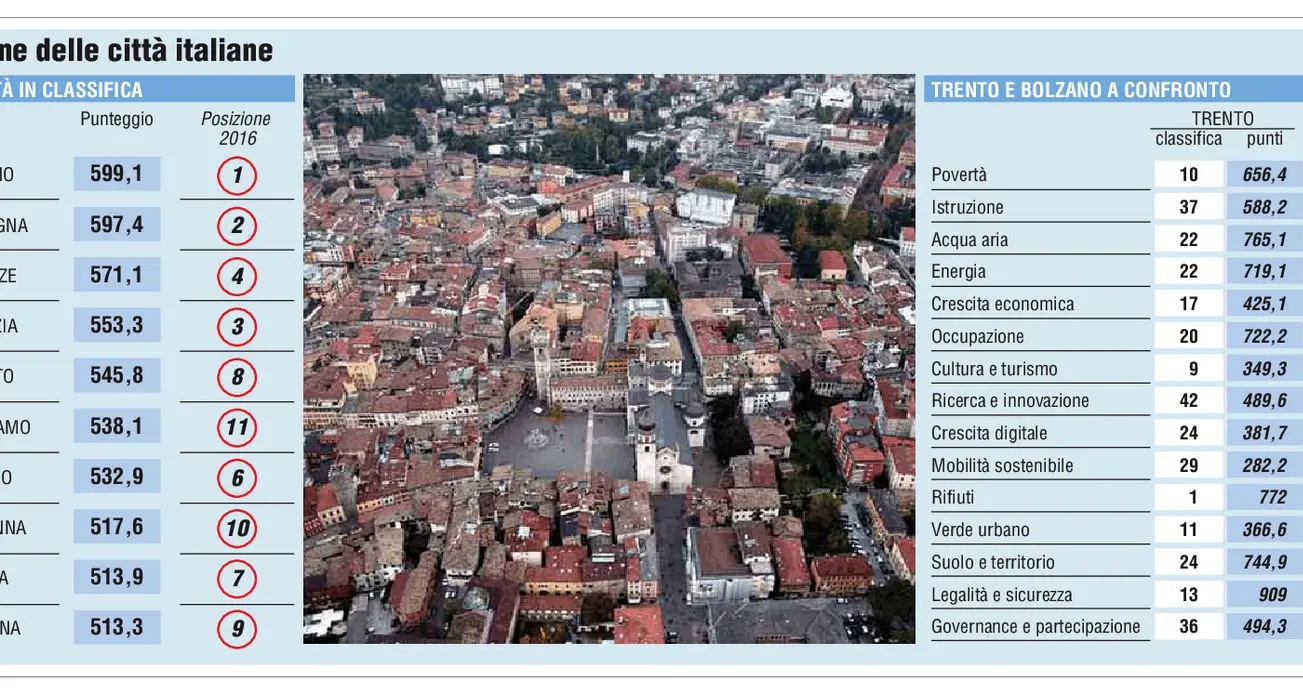Click the punti value 772 for Rifiuti

pyautogui.click(x=1265, y=498)
